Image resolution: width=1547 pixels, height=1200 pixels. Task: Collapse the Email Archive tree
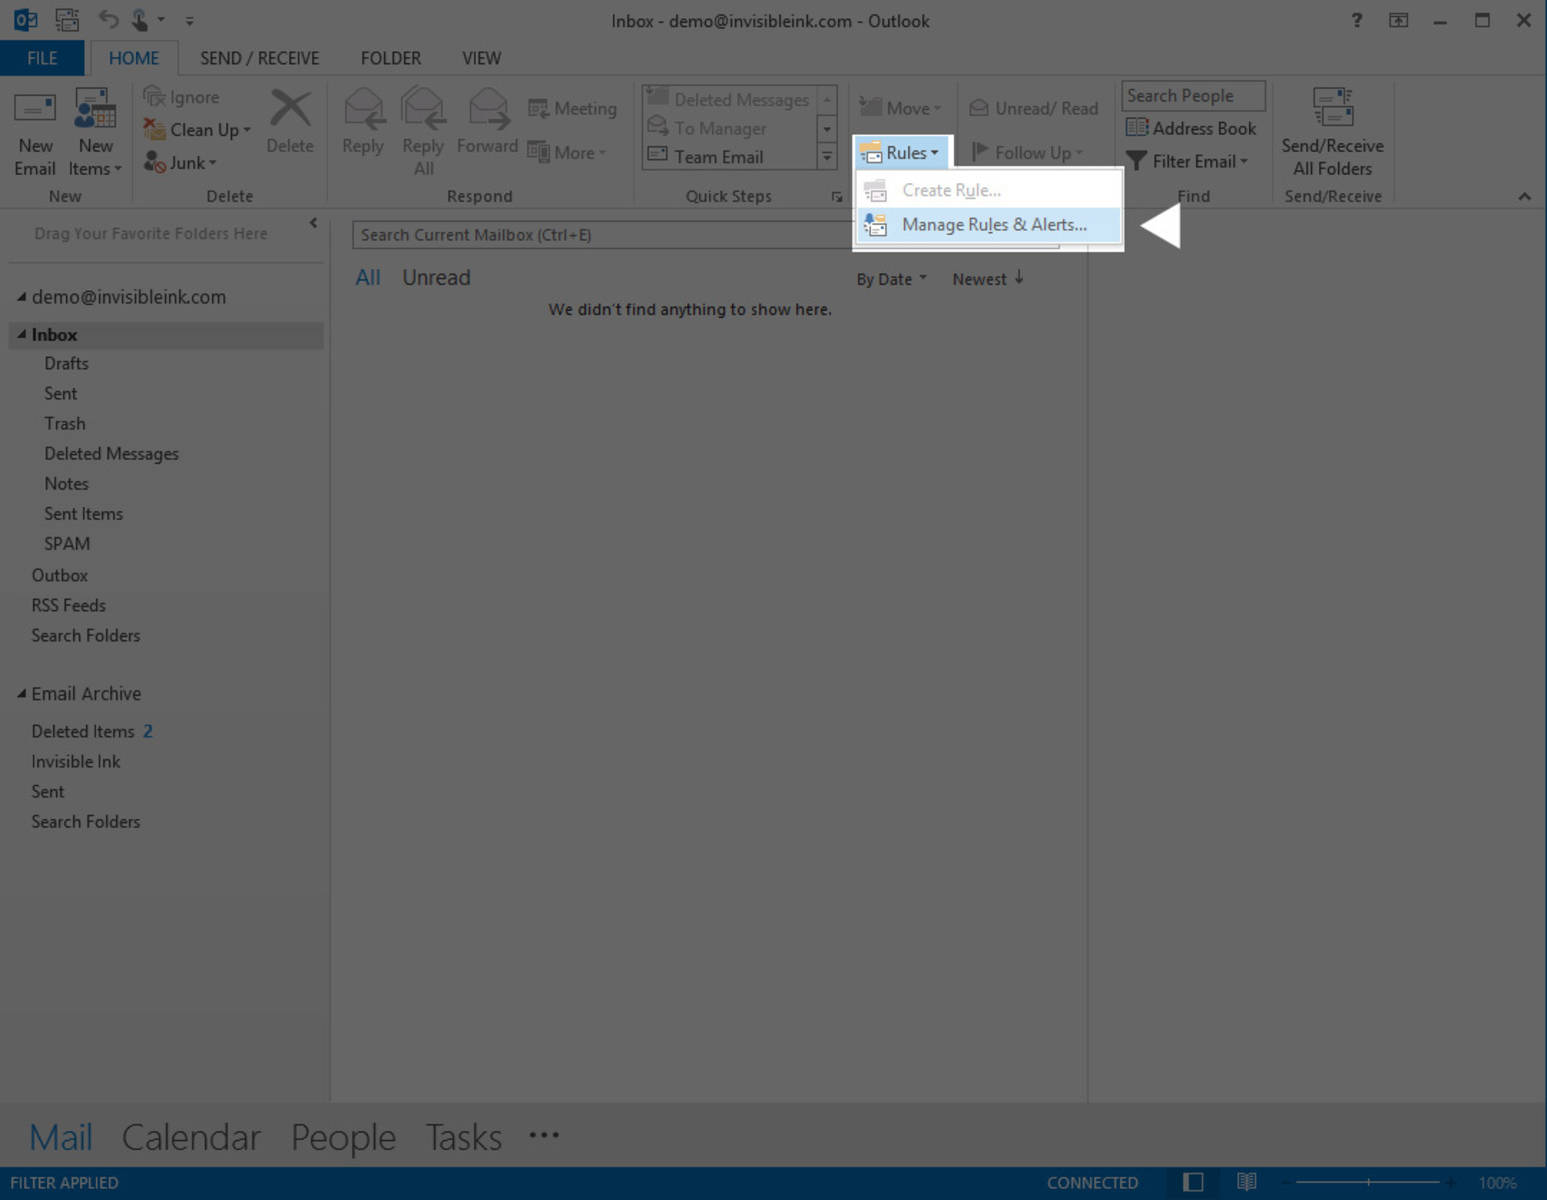[x=21, y=693]
